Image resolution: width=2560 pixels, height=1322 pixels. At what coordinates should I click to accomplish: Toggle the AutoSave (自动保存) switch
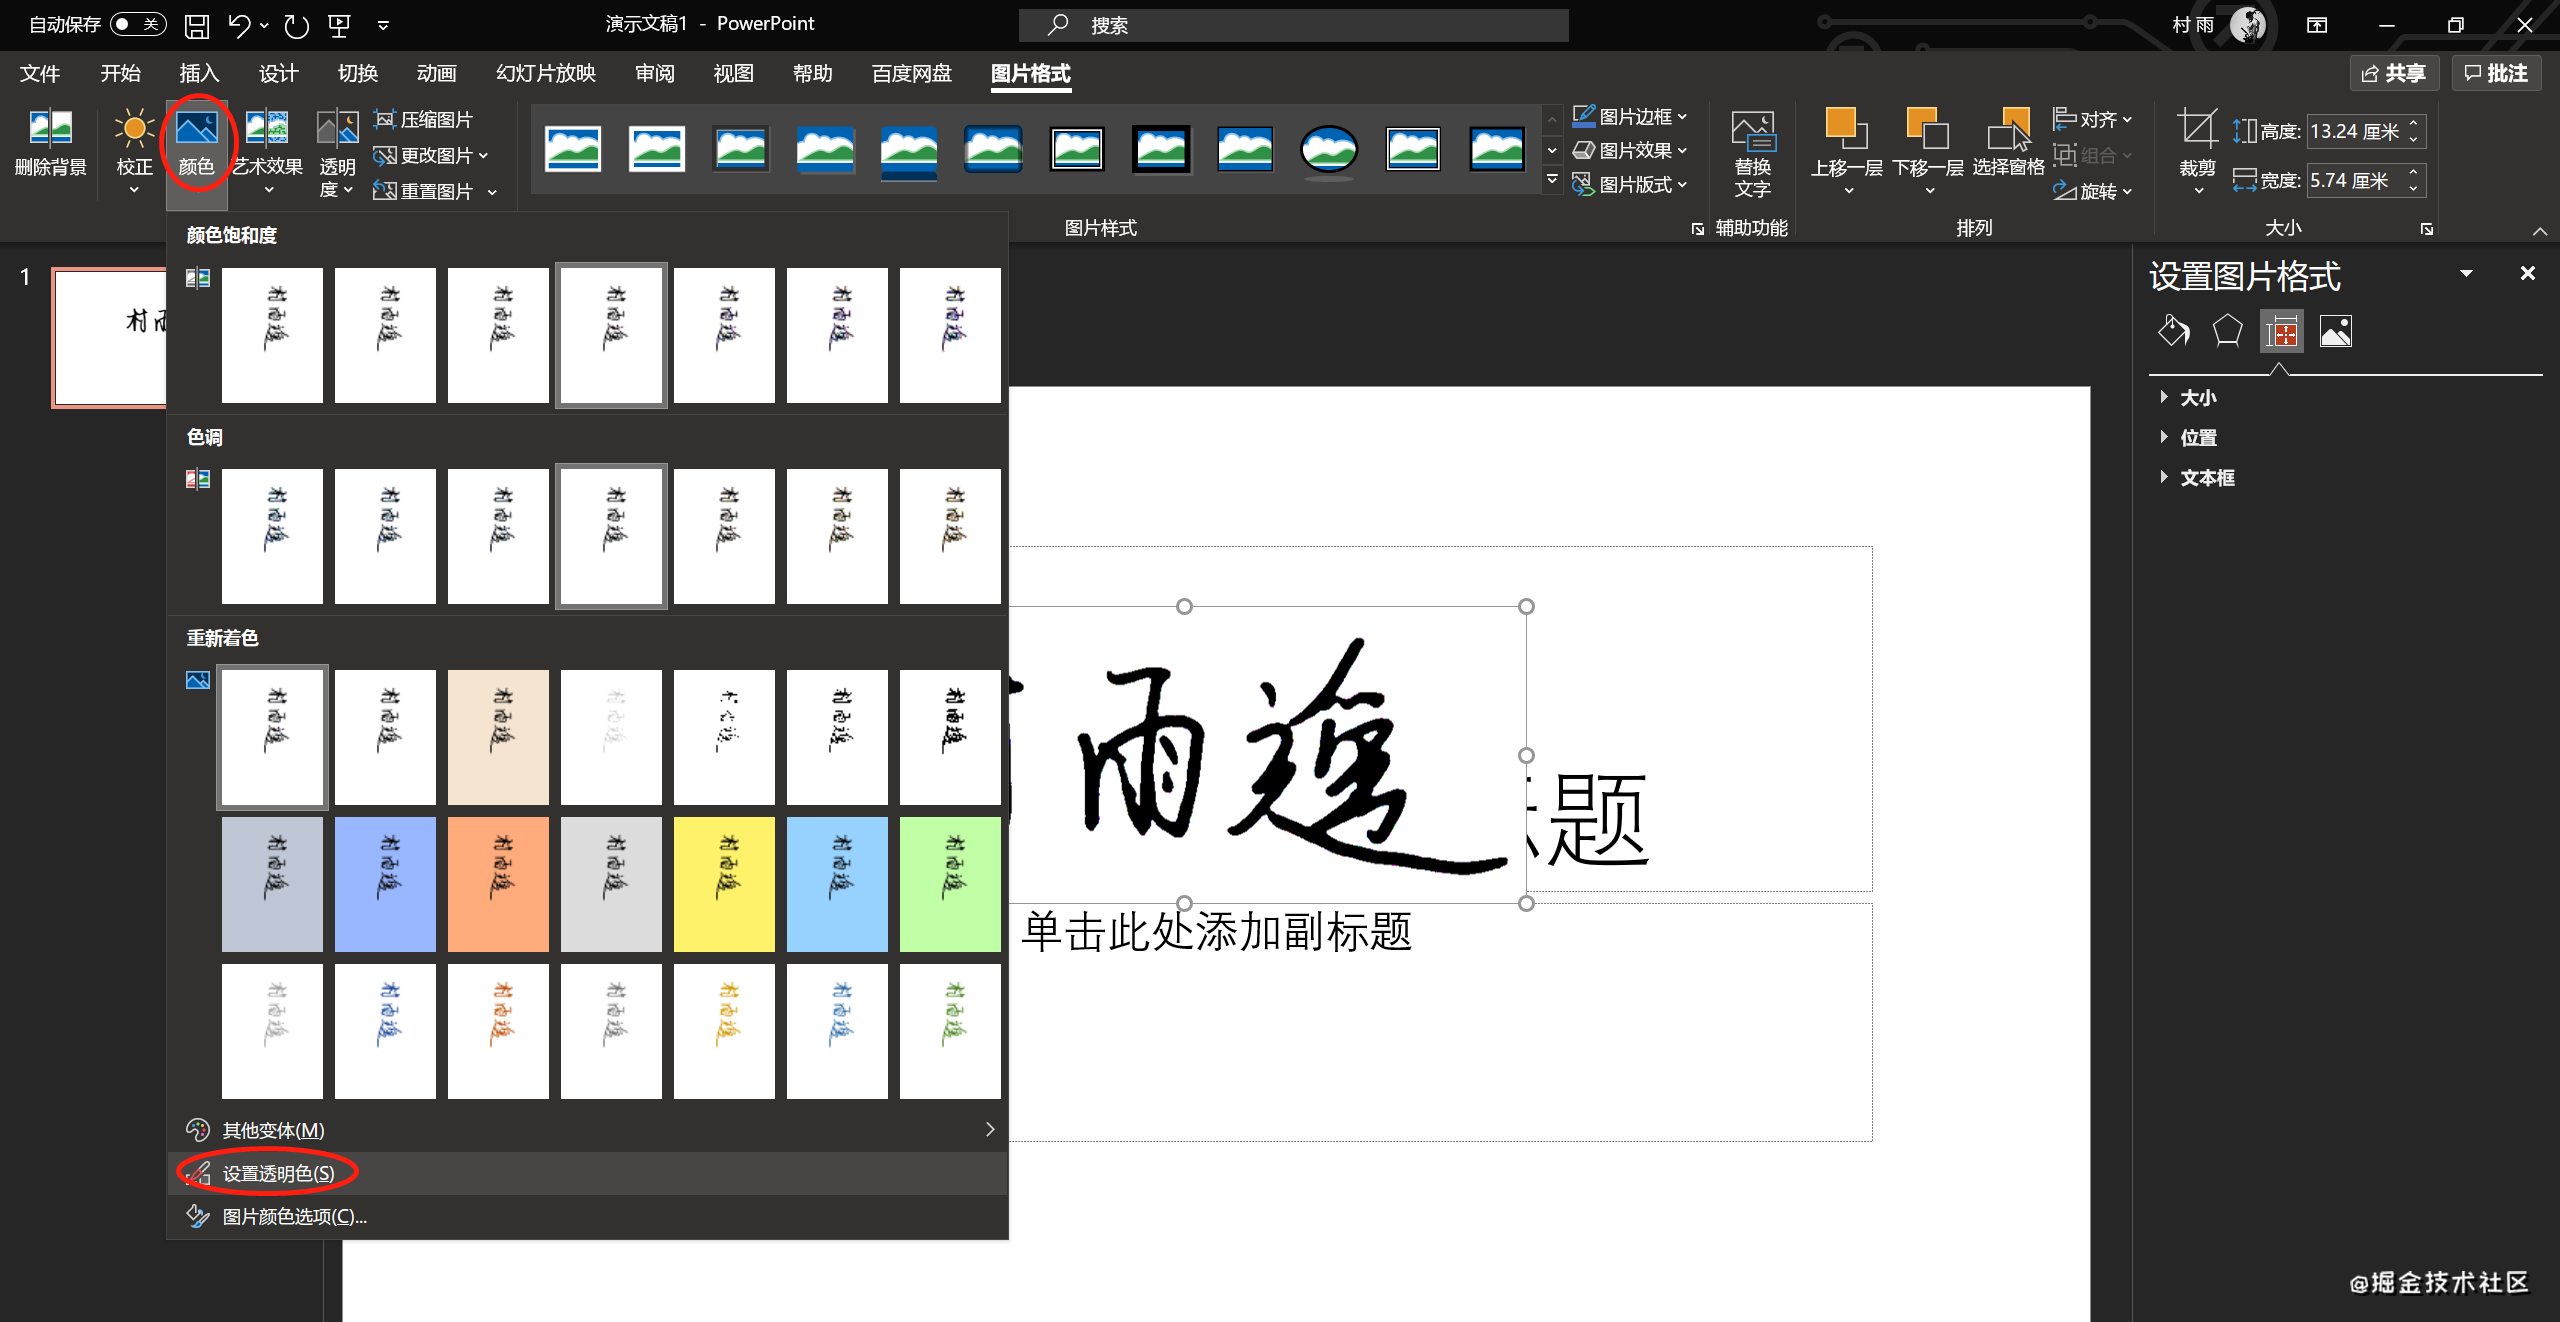pyautogui.click(x=138, y=24)
